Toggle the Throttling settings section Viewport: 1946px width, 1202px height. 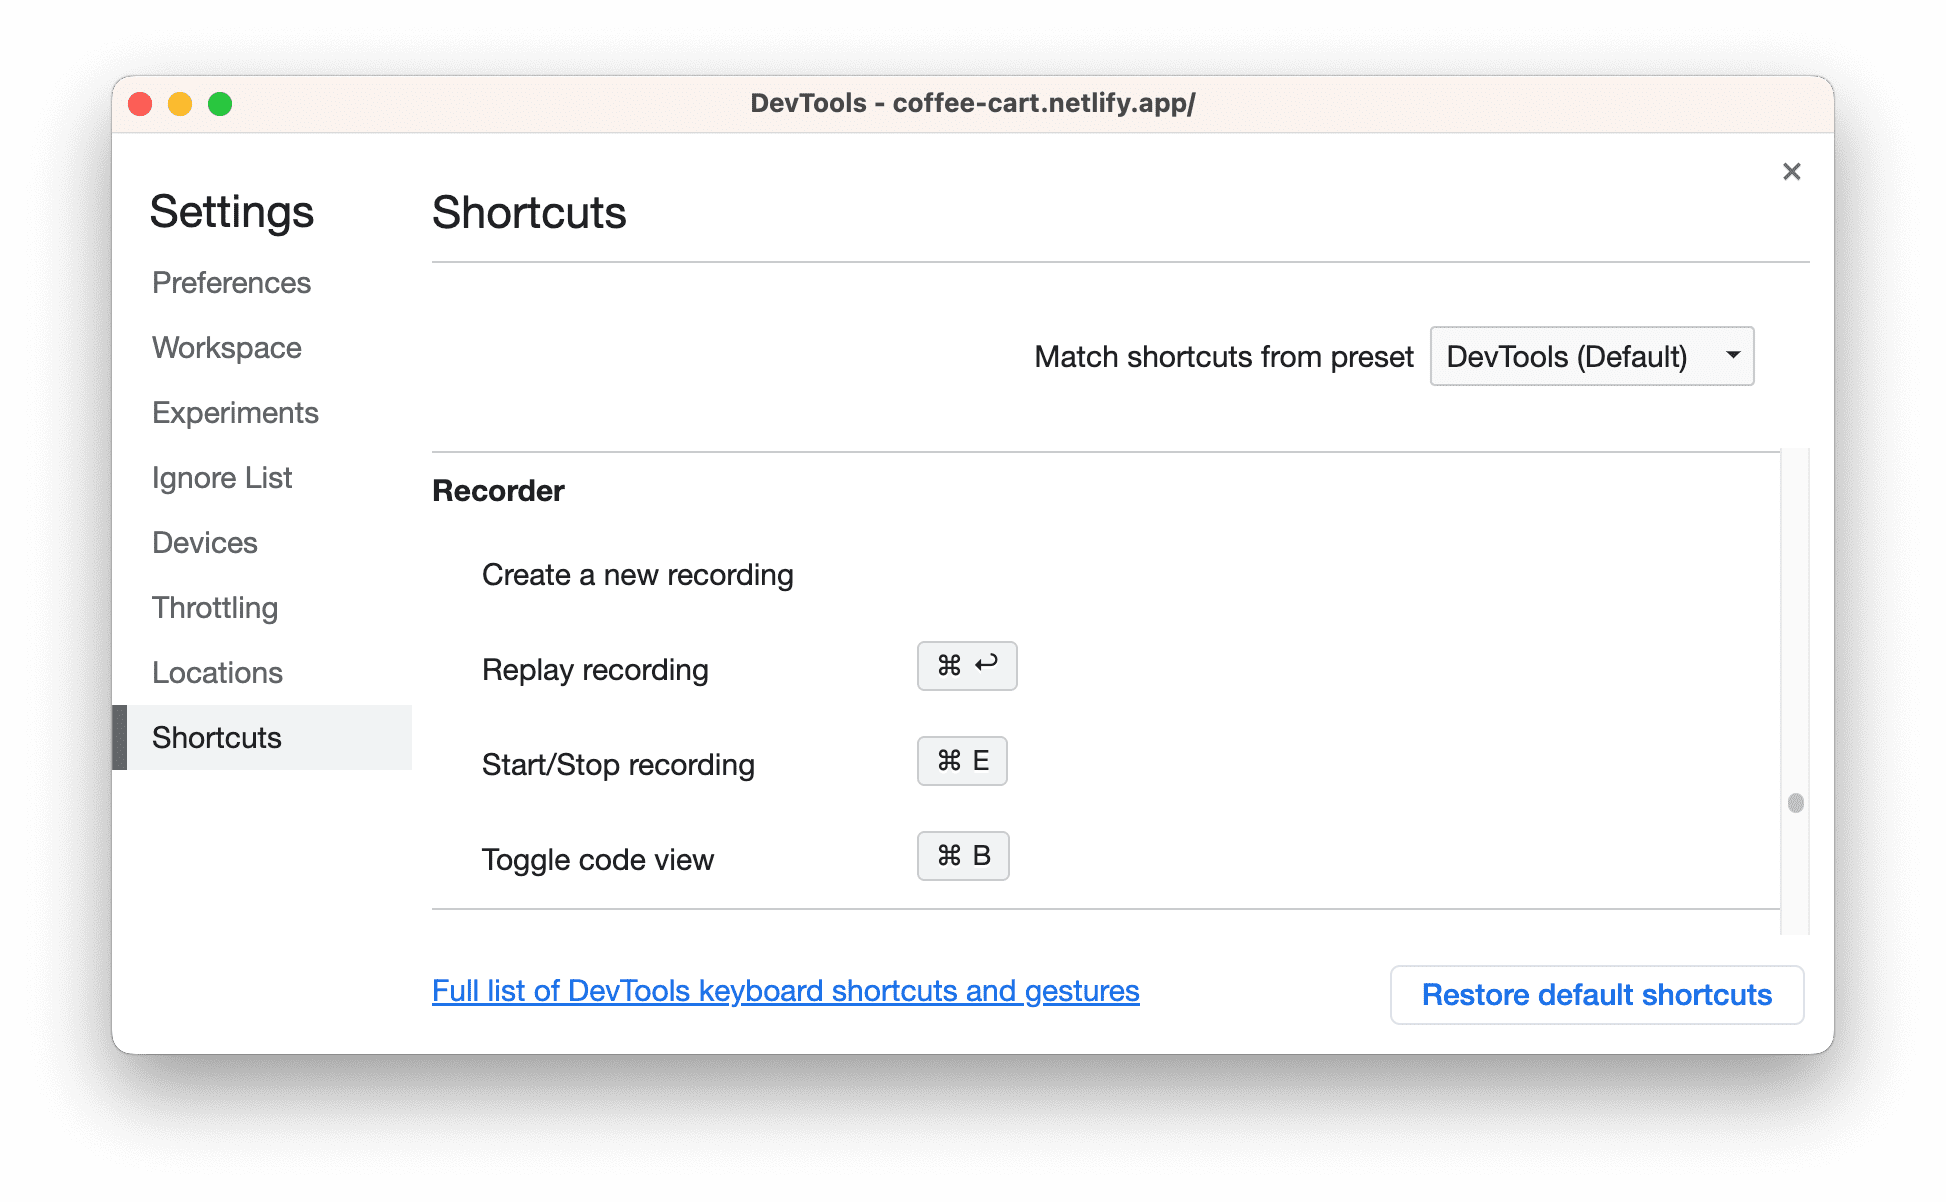point(214,607)
